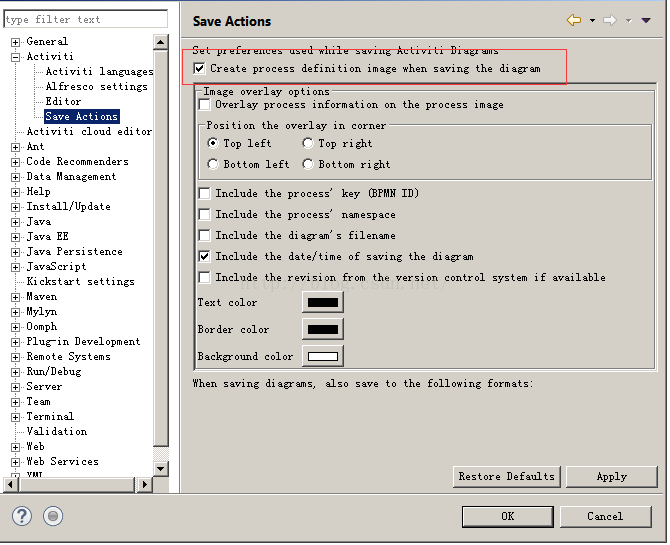Click the forward navigation arrow icon
The image size is (670, 545).
pos(610,20)
